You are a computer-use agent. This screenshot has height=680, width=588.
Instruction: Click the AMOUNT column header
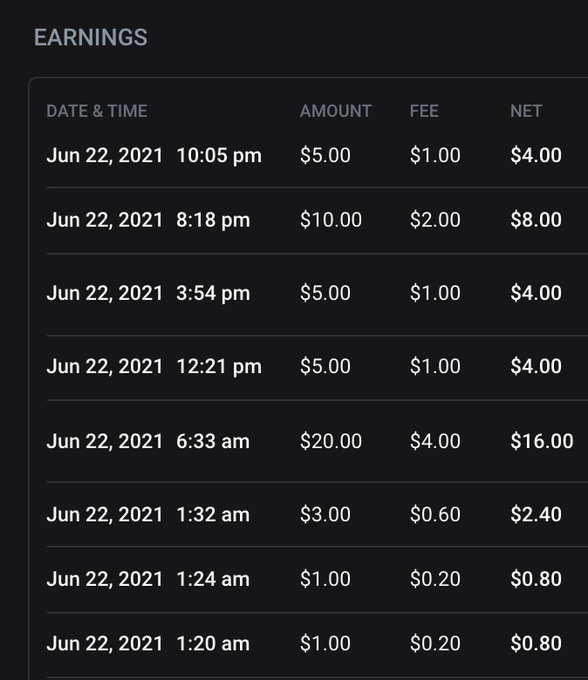336,111
